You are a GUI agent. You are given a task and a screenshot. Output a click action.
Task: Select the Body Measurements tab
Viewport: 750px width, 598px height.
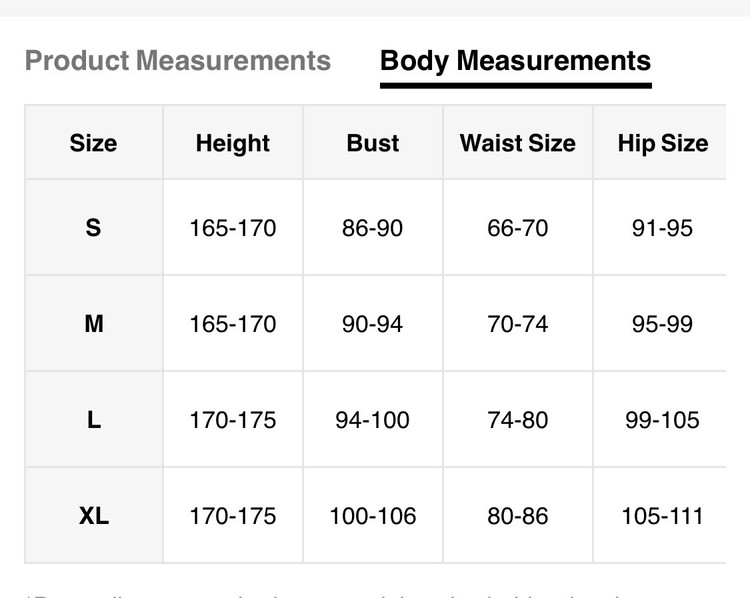point(515,61)
